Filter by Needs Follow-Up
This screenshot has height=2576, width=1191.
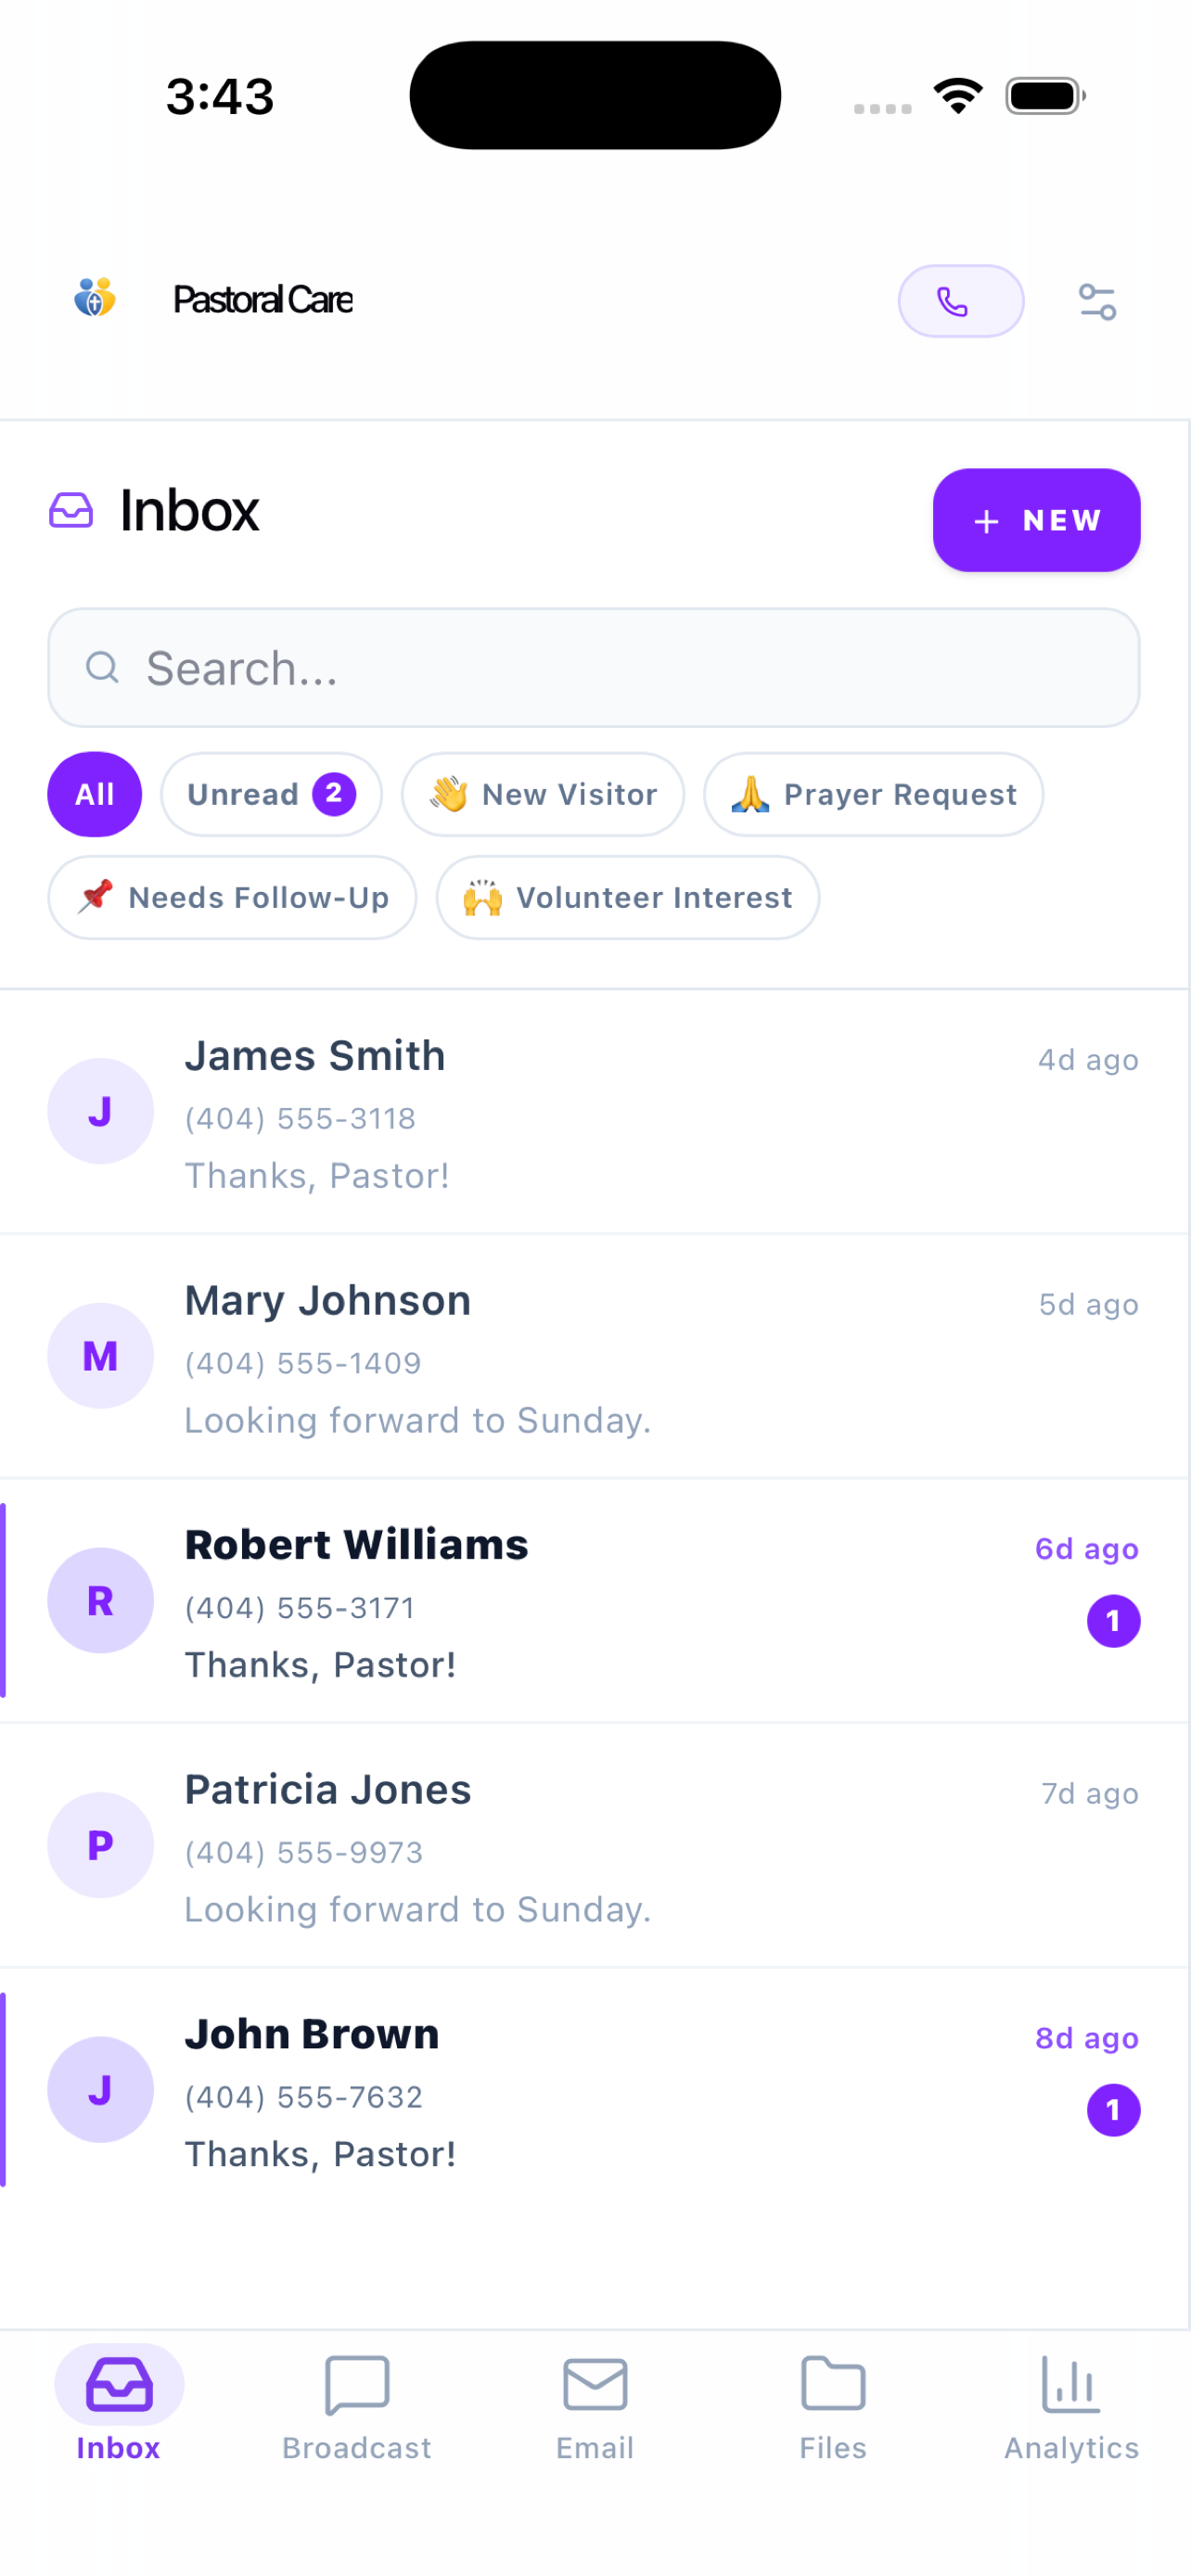pyautogui.click(x=232, y=897)
